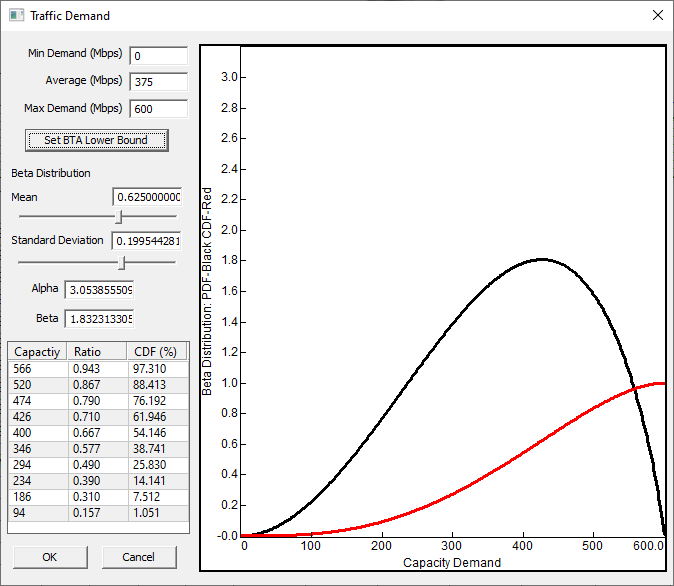Click the Mean value field

click(x=147, y=197)
